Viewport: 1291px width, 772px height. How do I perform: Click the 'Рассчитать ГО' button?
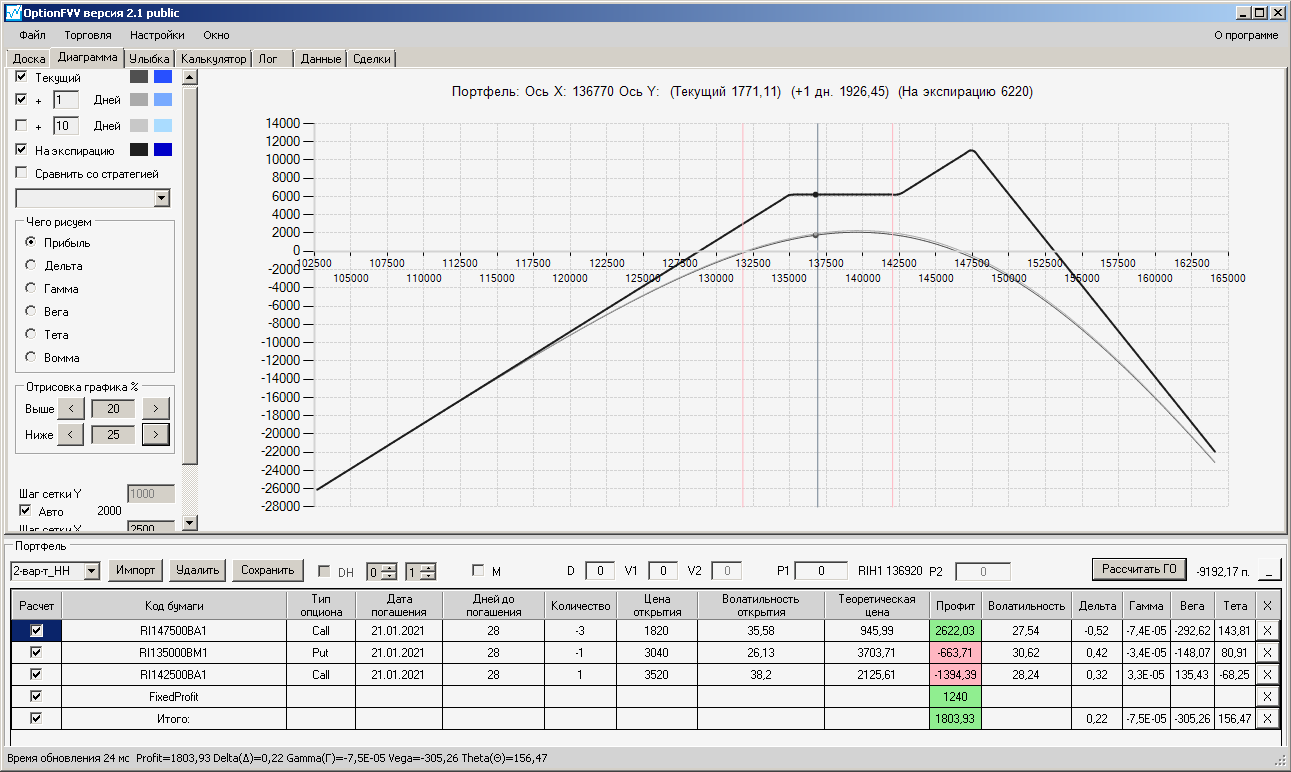click(1139, 569)
